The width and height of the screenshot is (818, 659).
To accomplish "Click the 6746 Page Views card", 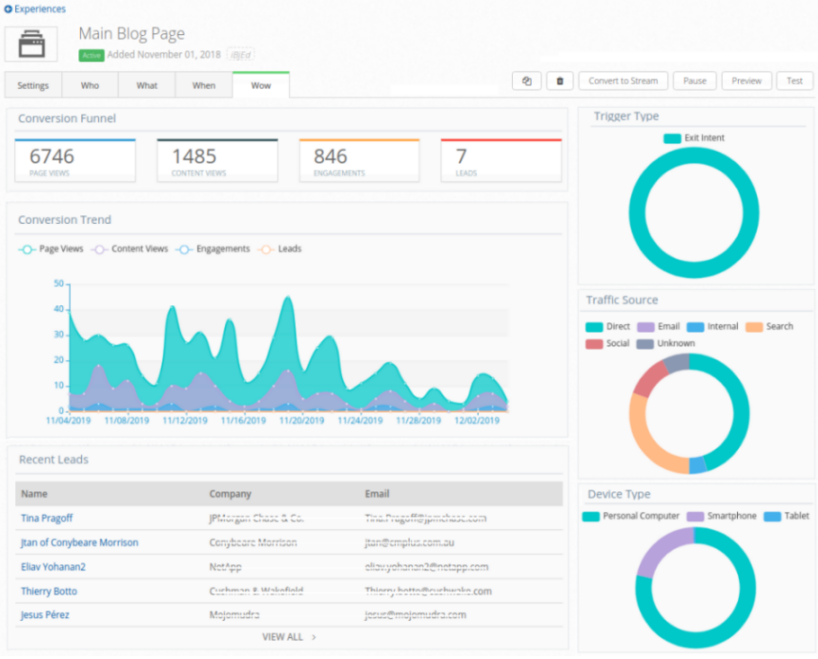I will (x=75, y=161).
